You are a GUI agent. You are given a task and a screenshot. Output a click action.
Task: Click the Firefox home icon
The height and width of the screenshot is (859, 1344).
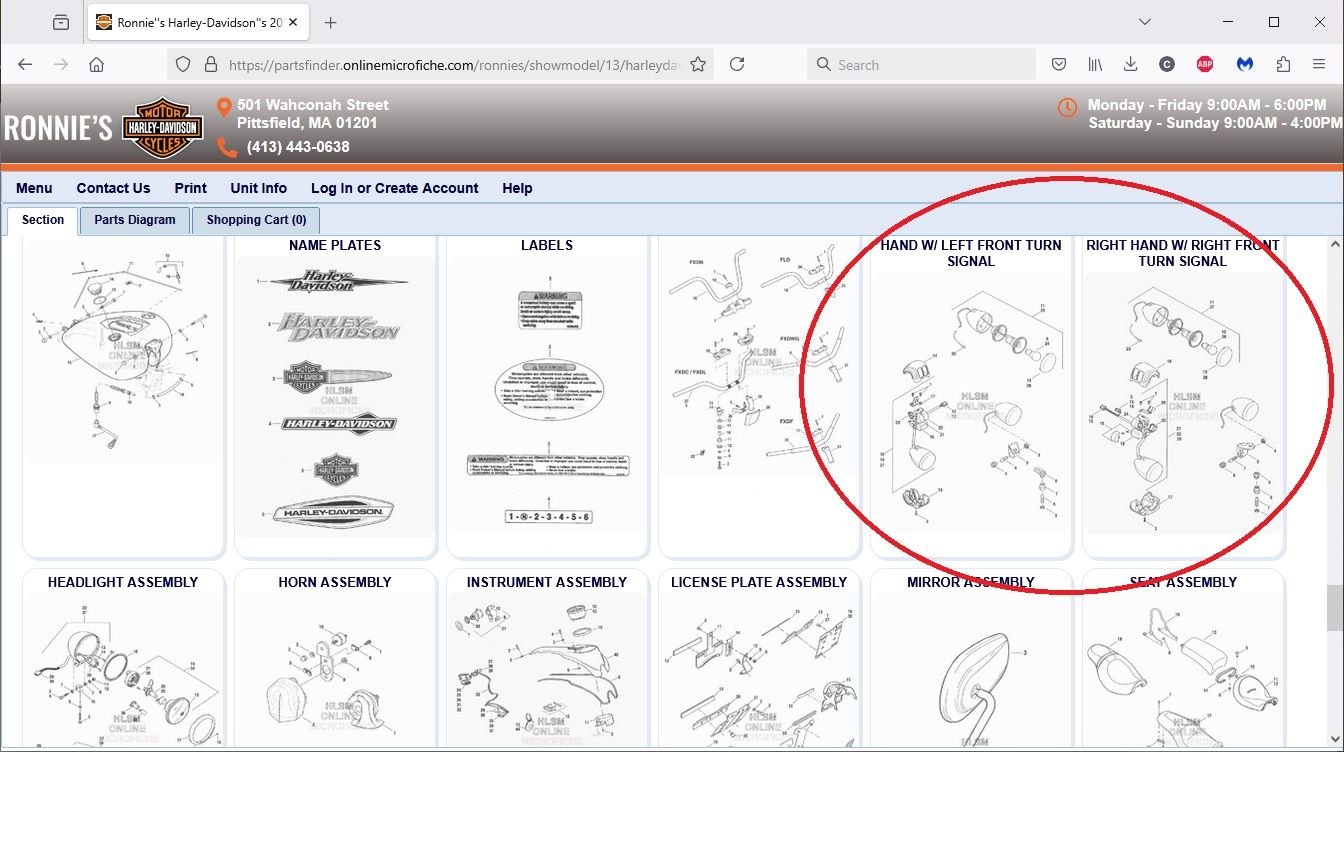(x=96, y=64)
